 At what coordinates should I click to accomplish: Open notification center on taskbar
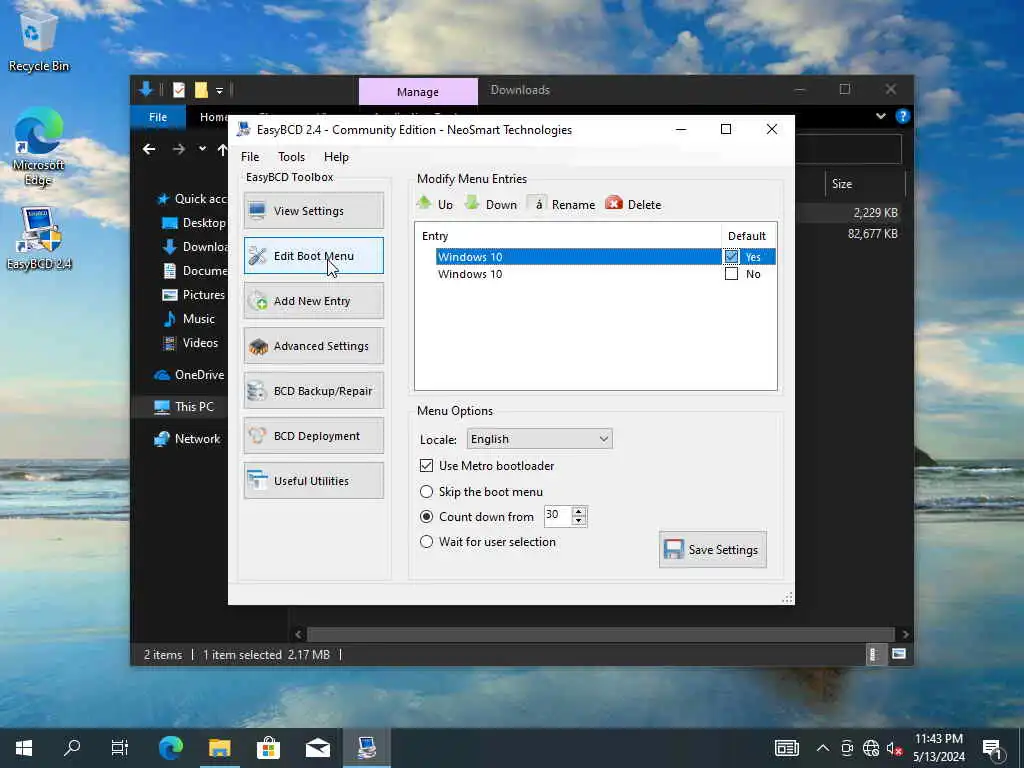pyautogui.click(x=993, y=749)
